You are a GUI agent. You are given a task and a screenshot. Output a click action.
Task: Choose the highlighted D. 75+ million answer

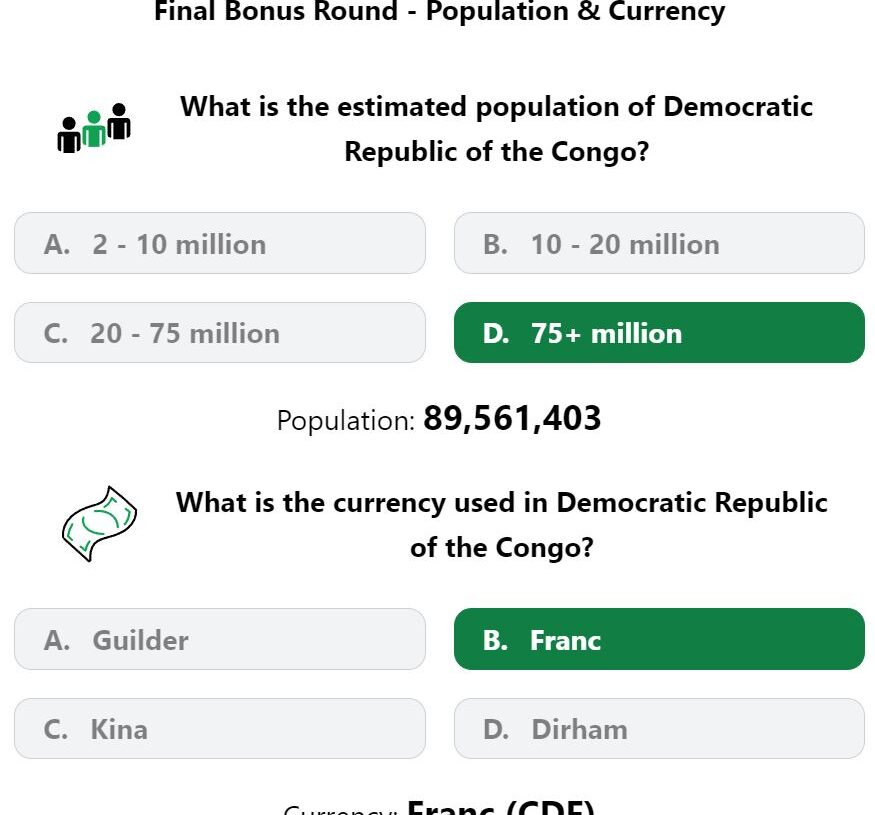(659, 333)
